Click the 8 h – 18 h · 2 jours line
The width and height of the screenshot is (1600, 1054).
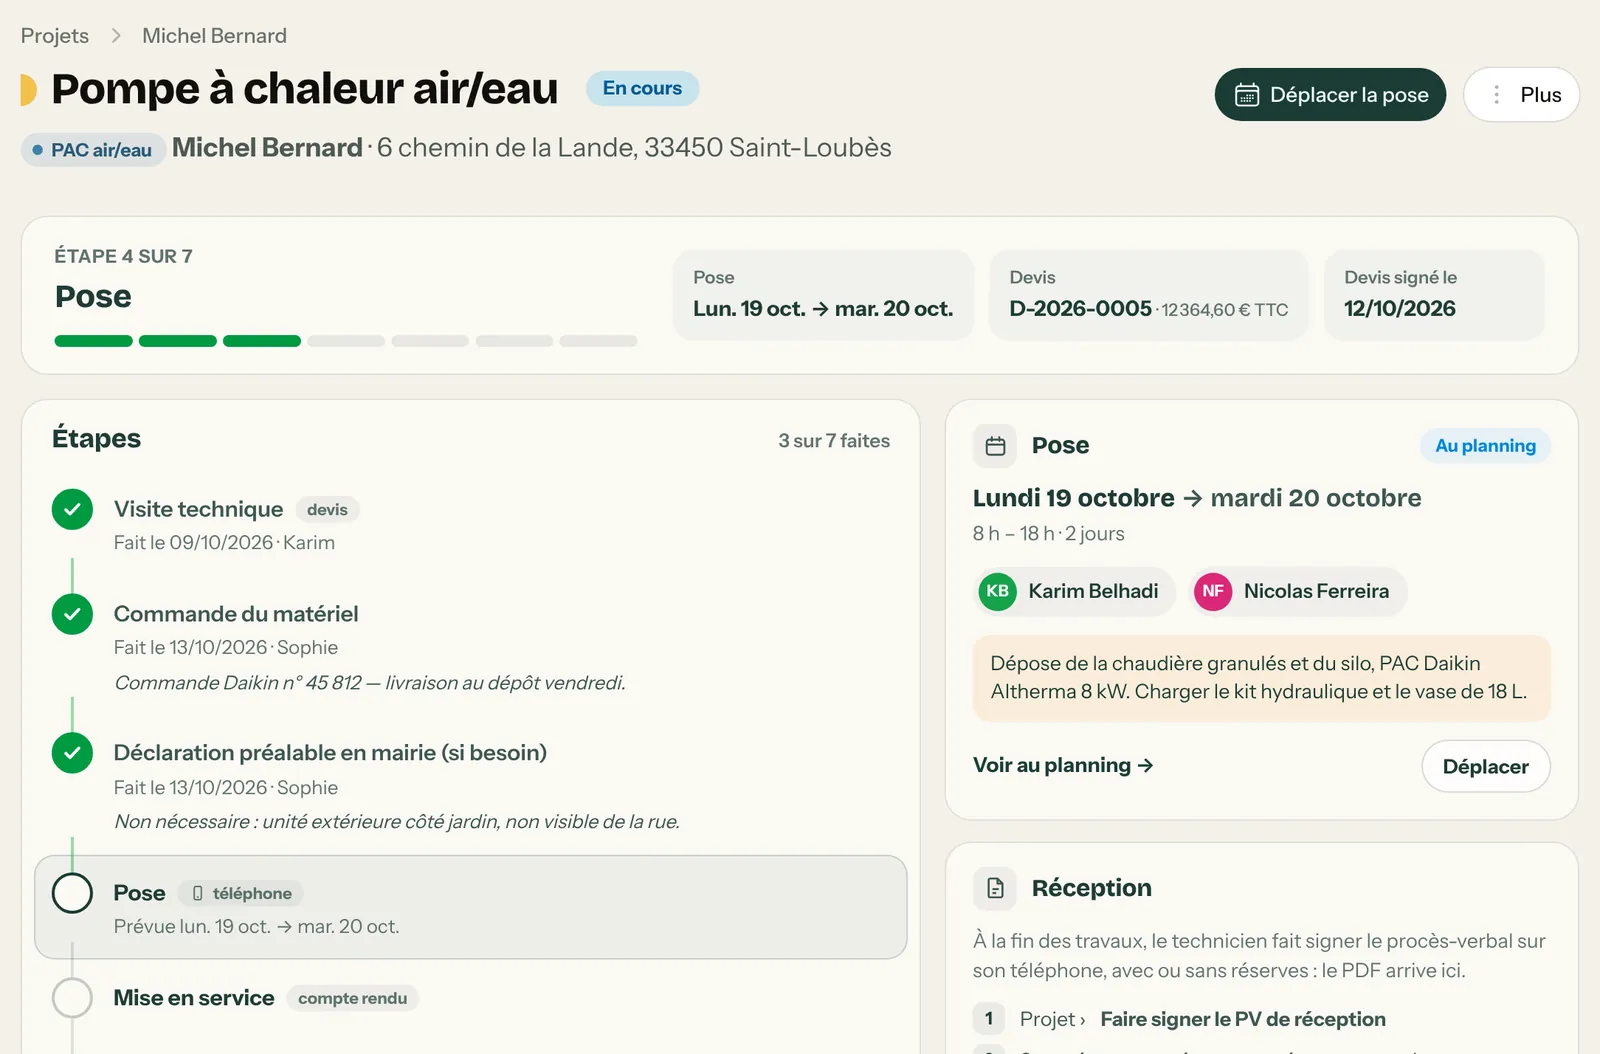[x=1048, y=534]
